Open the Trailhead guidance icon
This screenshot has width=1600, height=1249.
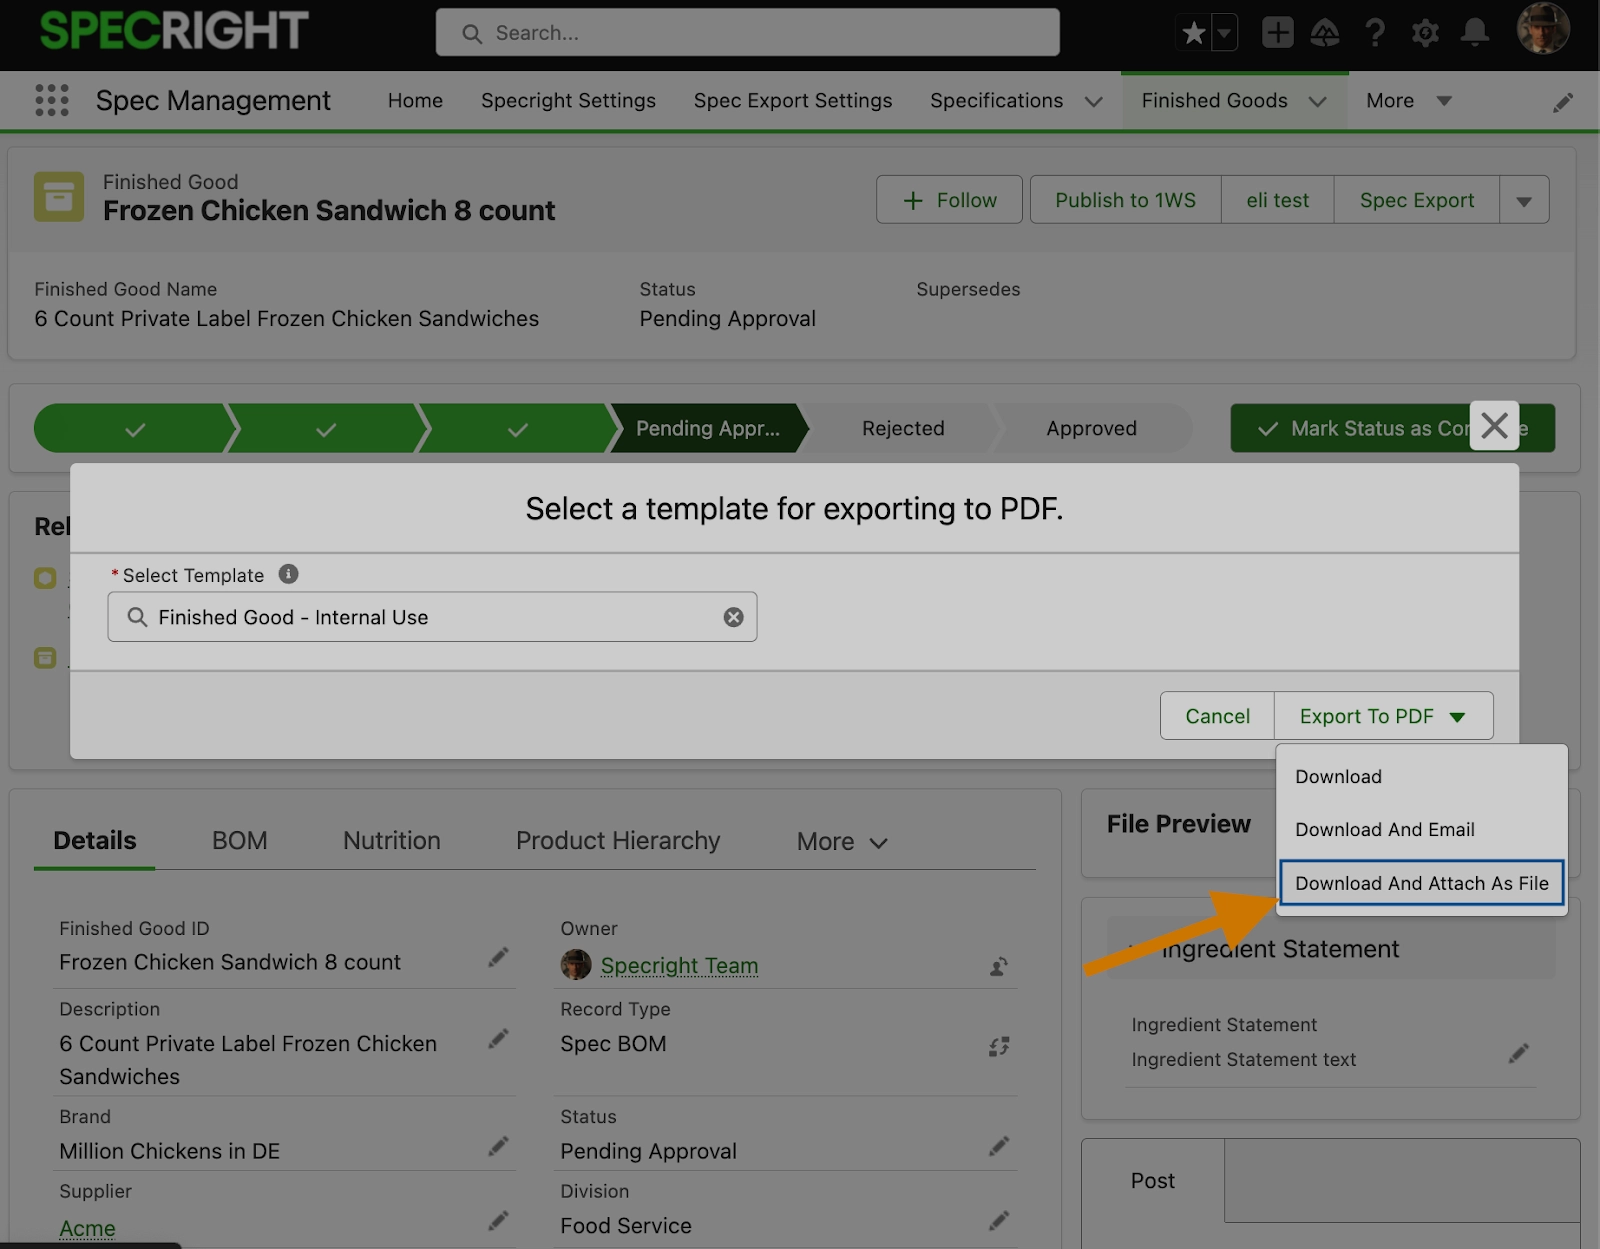coord(1325,33)
